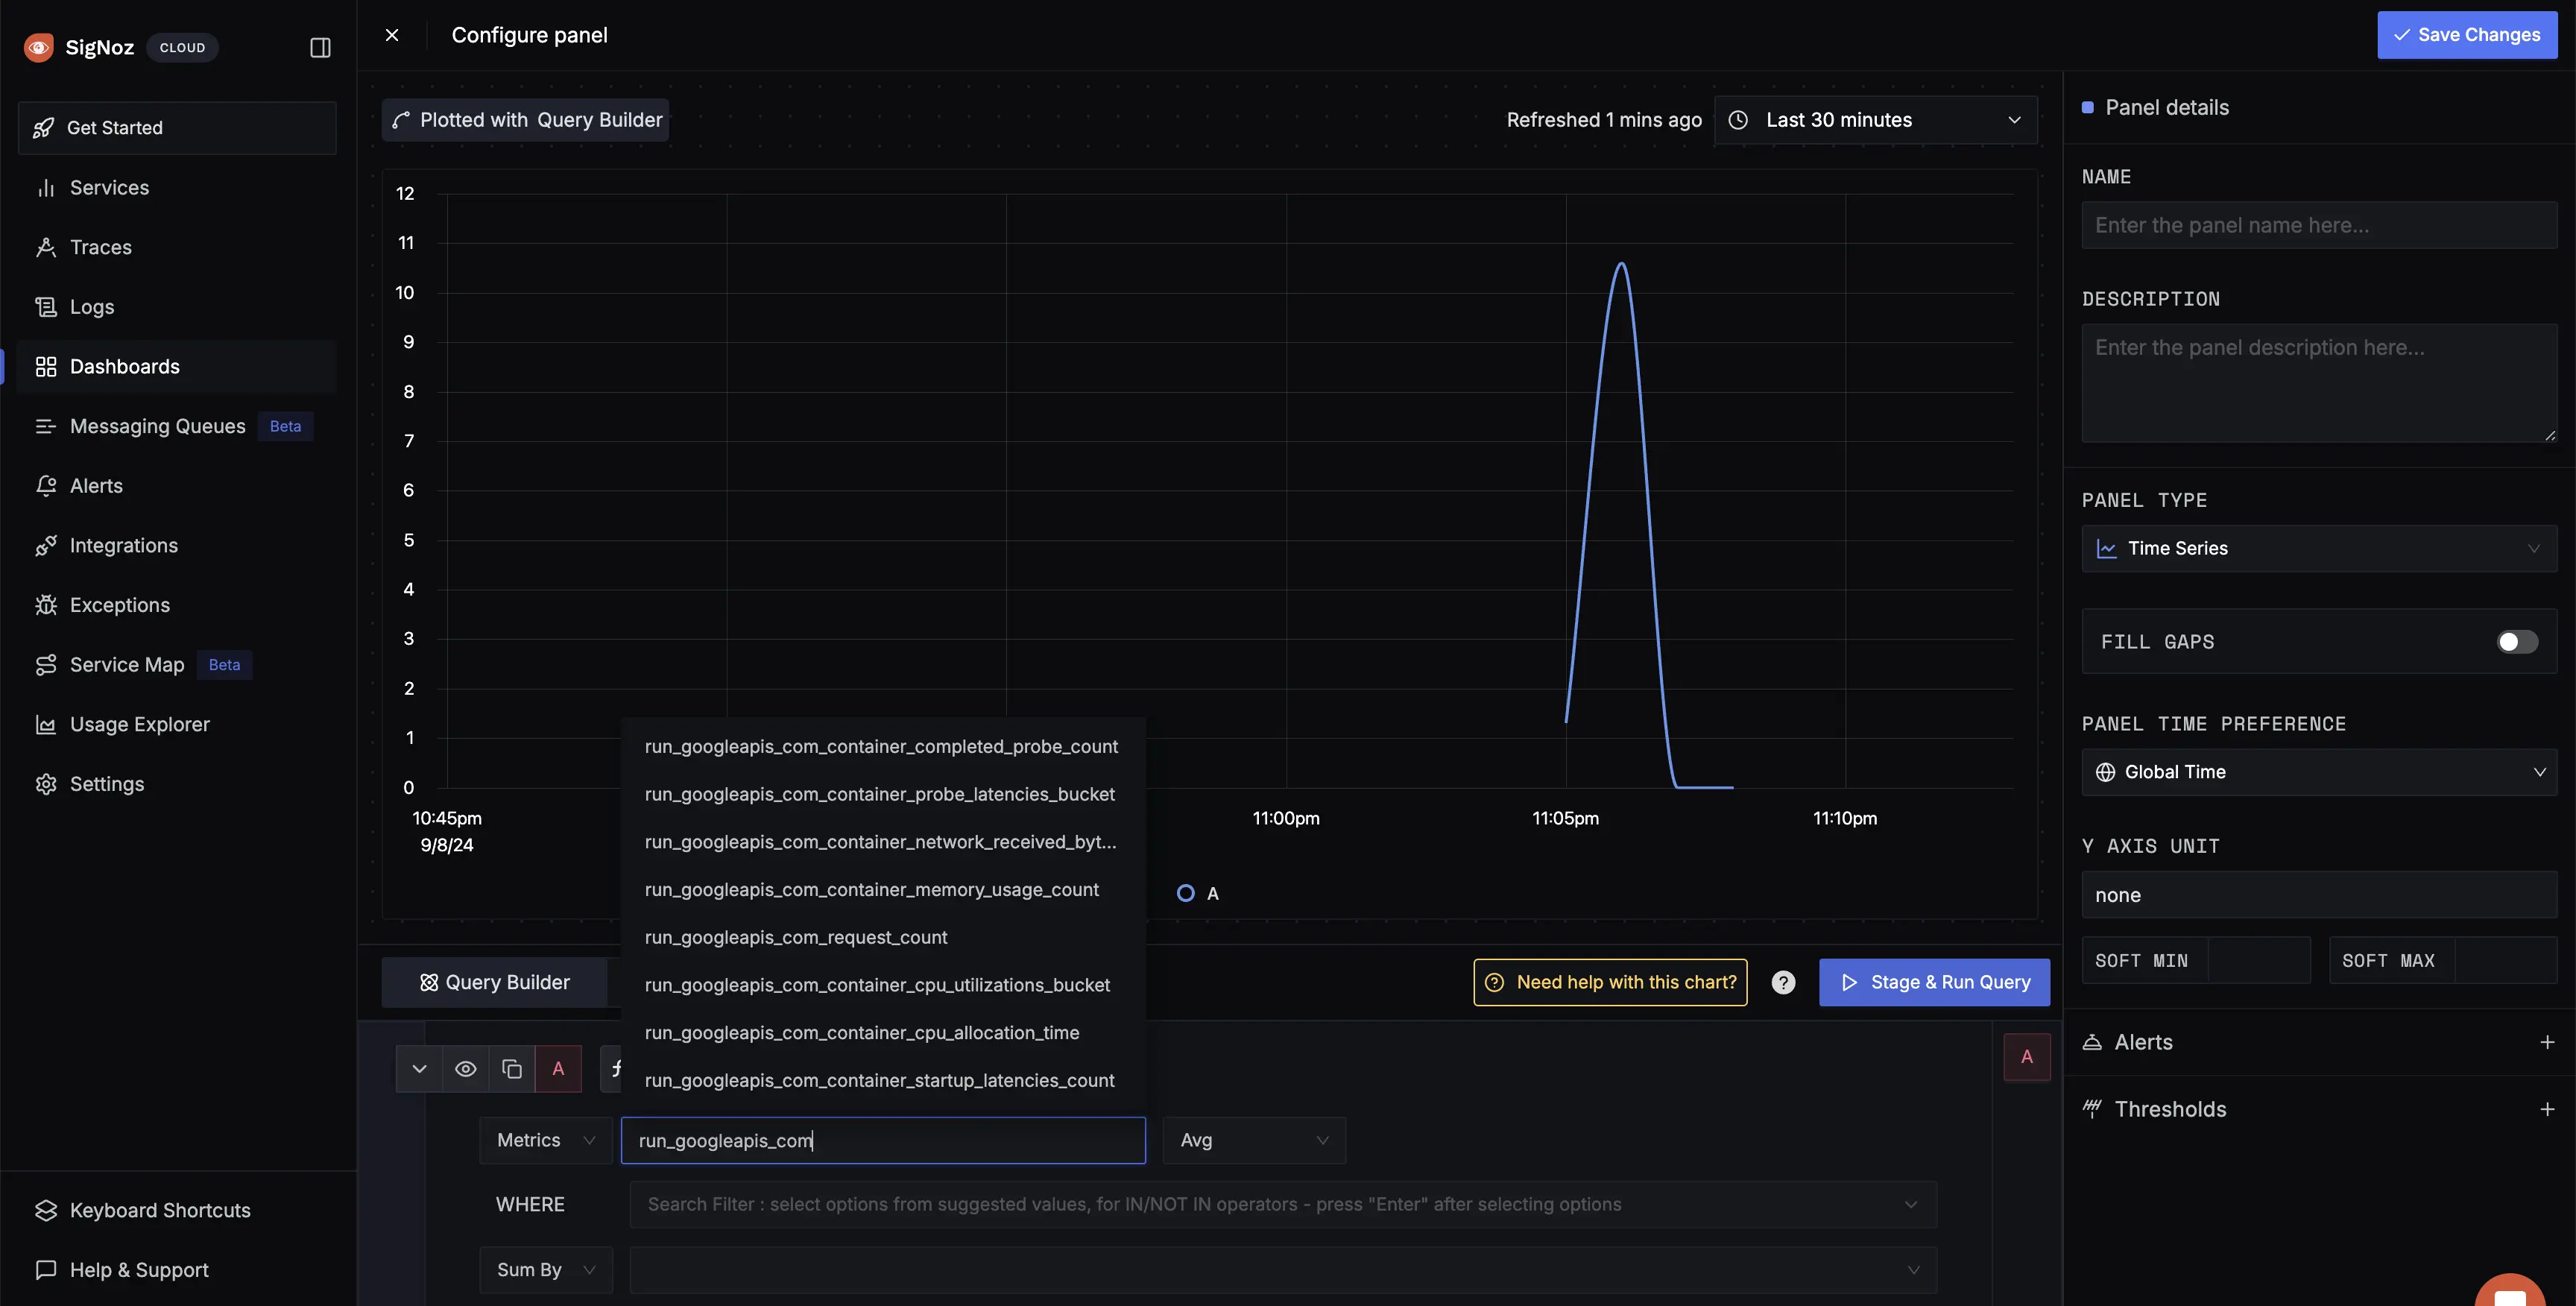Click Plotted with Query Builder label
2576x1306 pixels.
coord(526,120)
